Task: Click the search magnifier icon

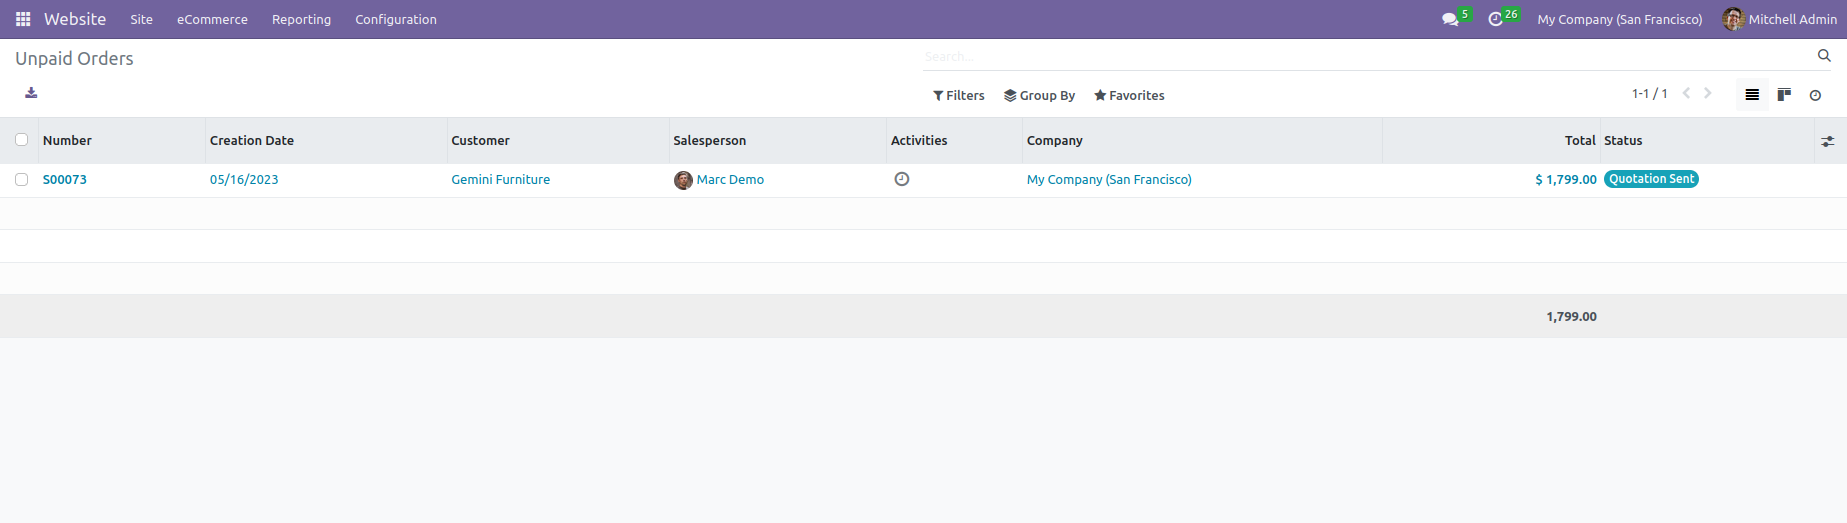Action: coord(1824,56)
